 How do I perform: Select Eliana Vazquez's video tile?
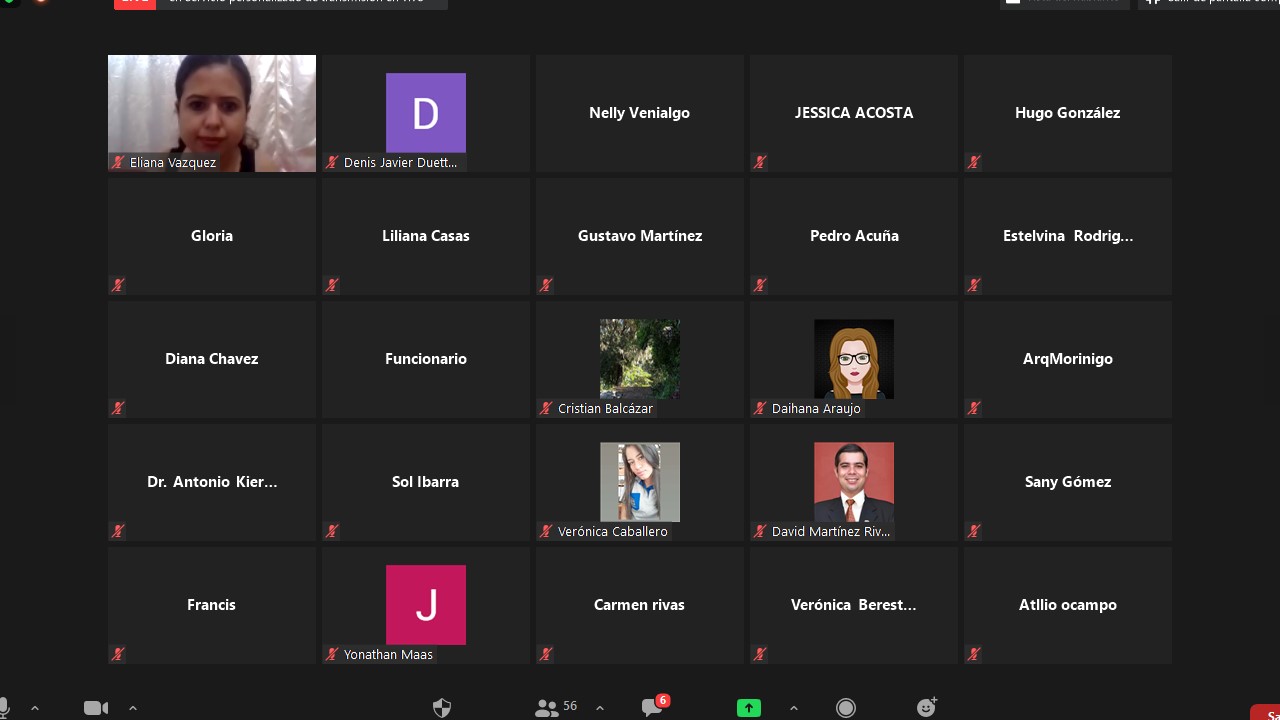212,113
